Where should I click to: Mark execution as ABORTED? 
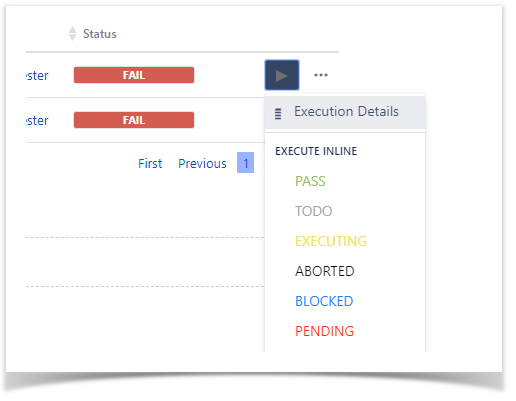click(x=324, y=271)
